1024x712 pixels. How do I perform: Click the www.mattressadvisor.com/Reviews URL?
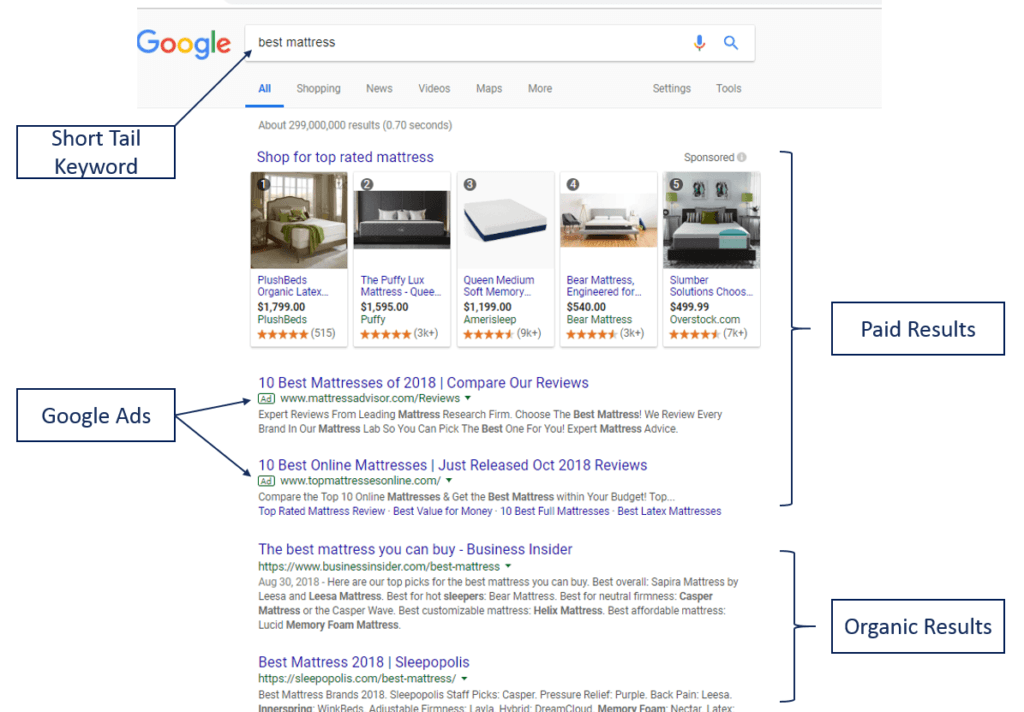pos(370,398)
